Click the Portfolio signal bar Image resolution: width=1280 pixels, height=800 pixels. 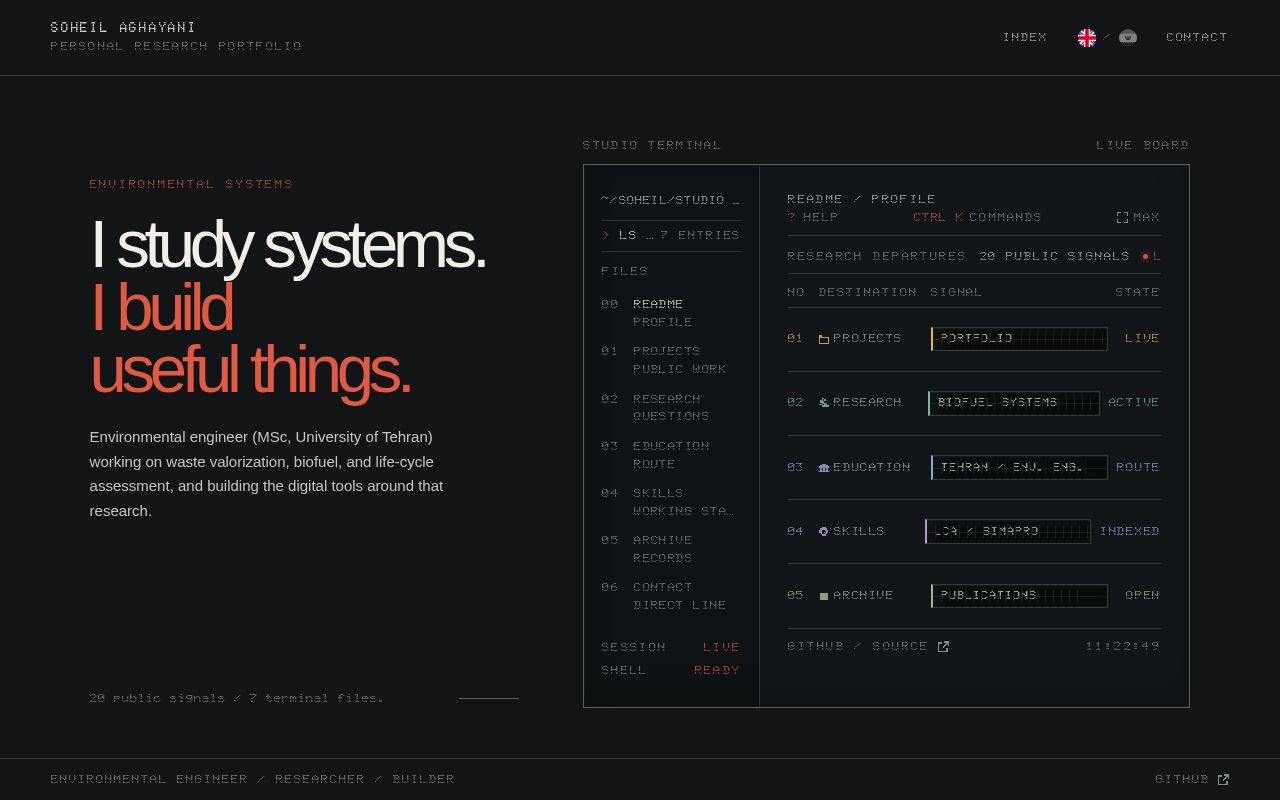tap(1019, 339)
